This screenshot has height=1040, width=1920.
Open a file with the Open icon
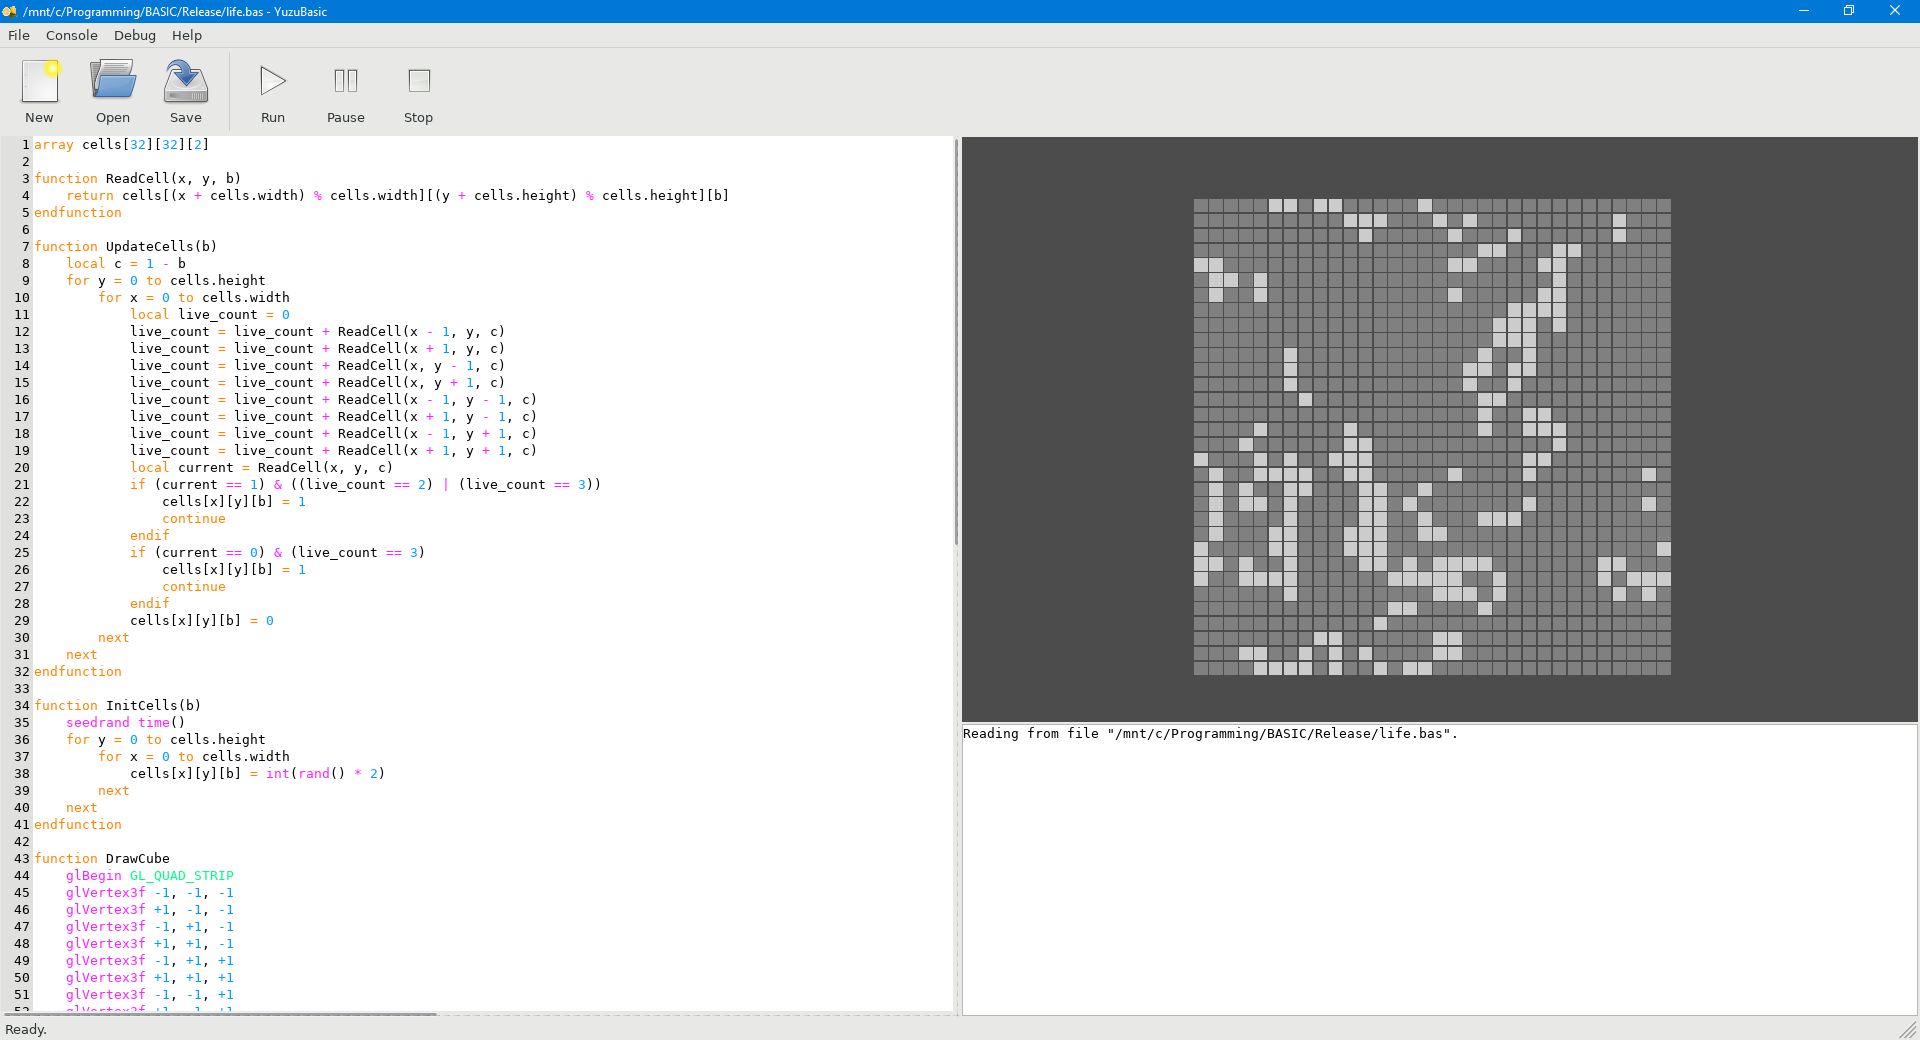(113, 90)
